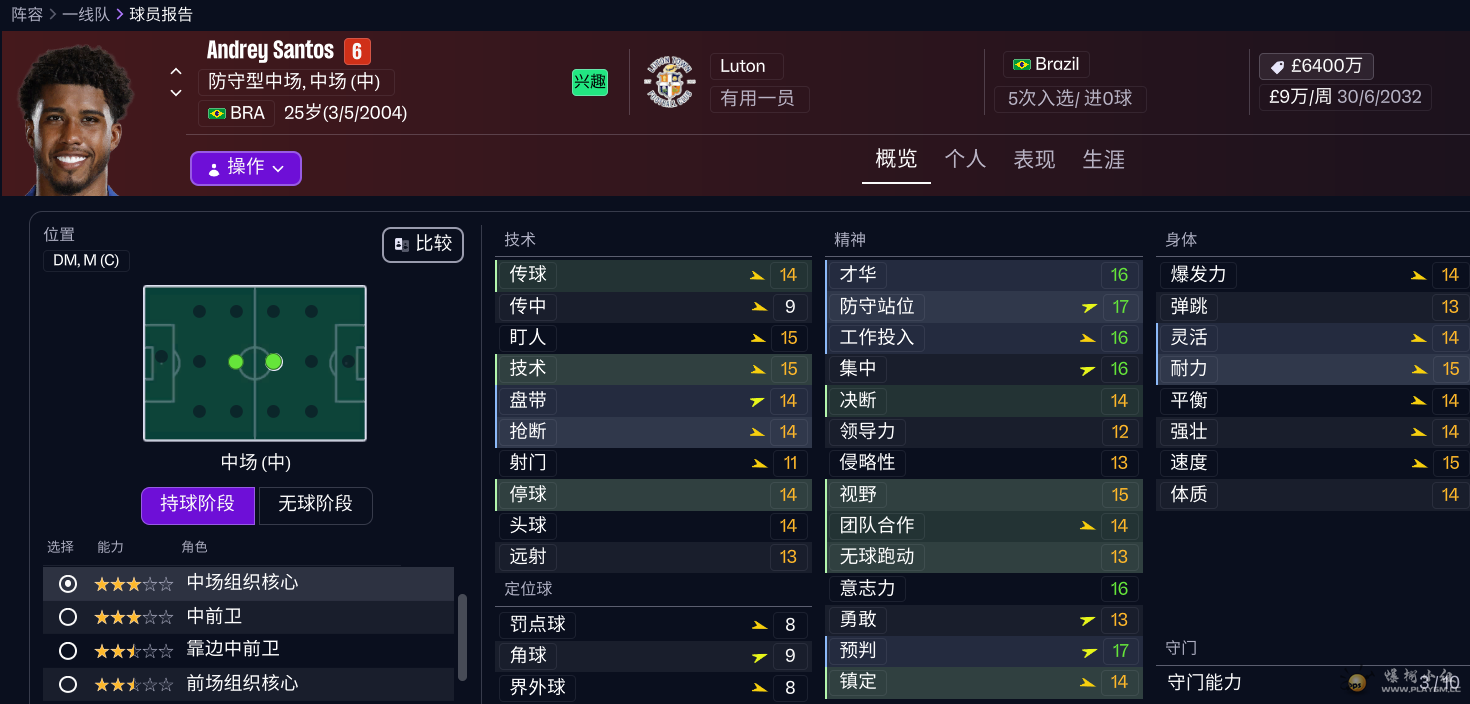Viewport: 1470px width, 704px height.
Task: Click the Luton club badge
Action: point(670,82)
